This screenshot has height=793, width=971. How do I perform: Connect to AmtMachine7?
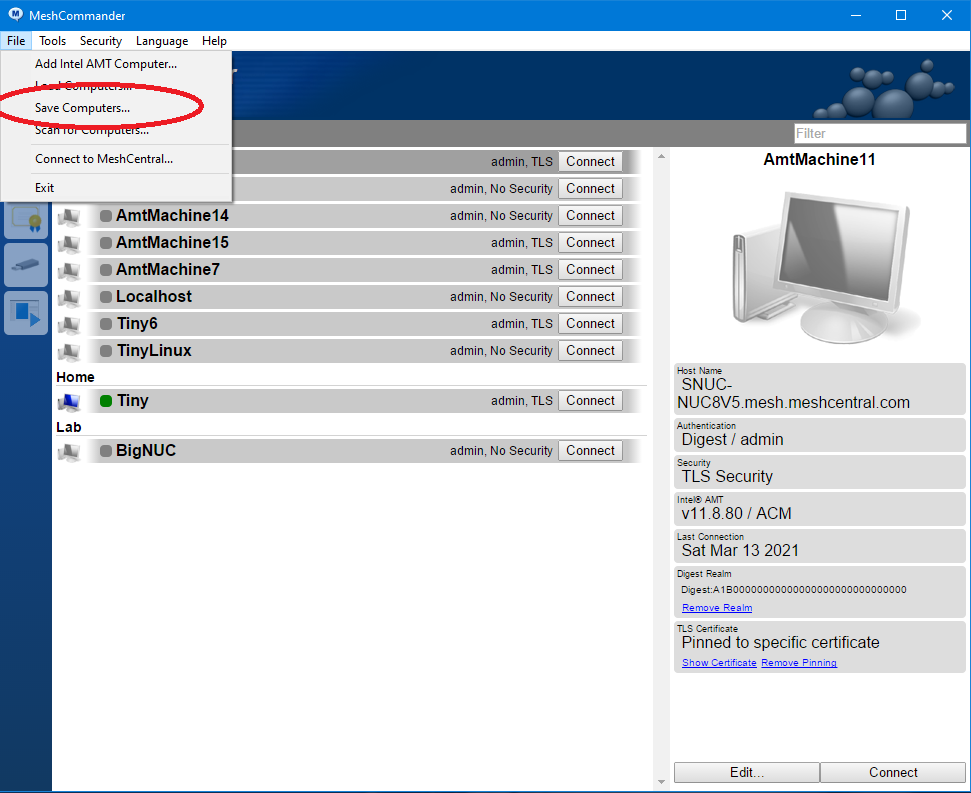590,269
